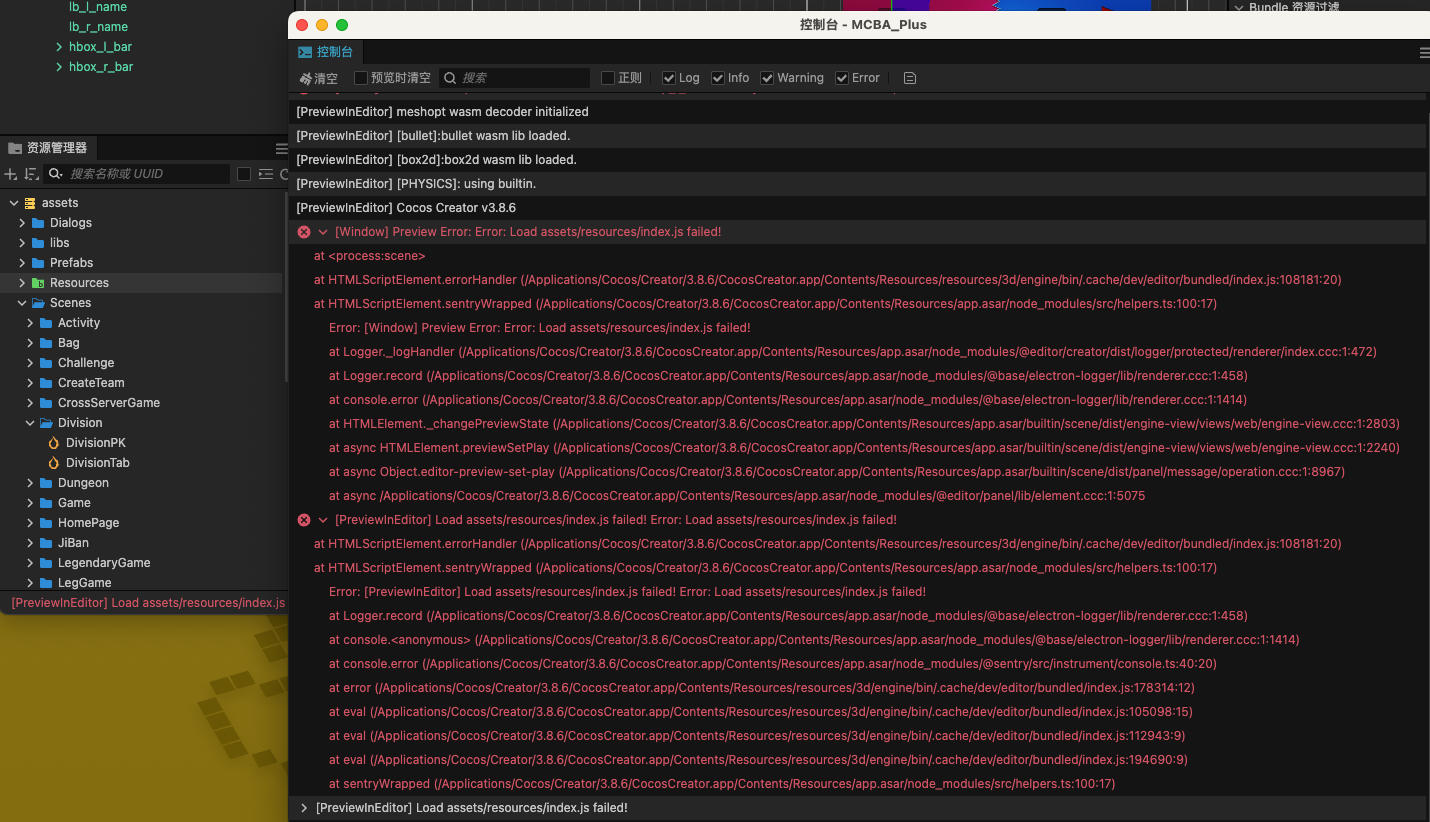Select the LegendaryGame folder
The height and width of the screenshot is (822, 1430).
104,563
